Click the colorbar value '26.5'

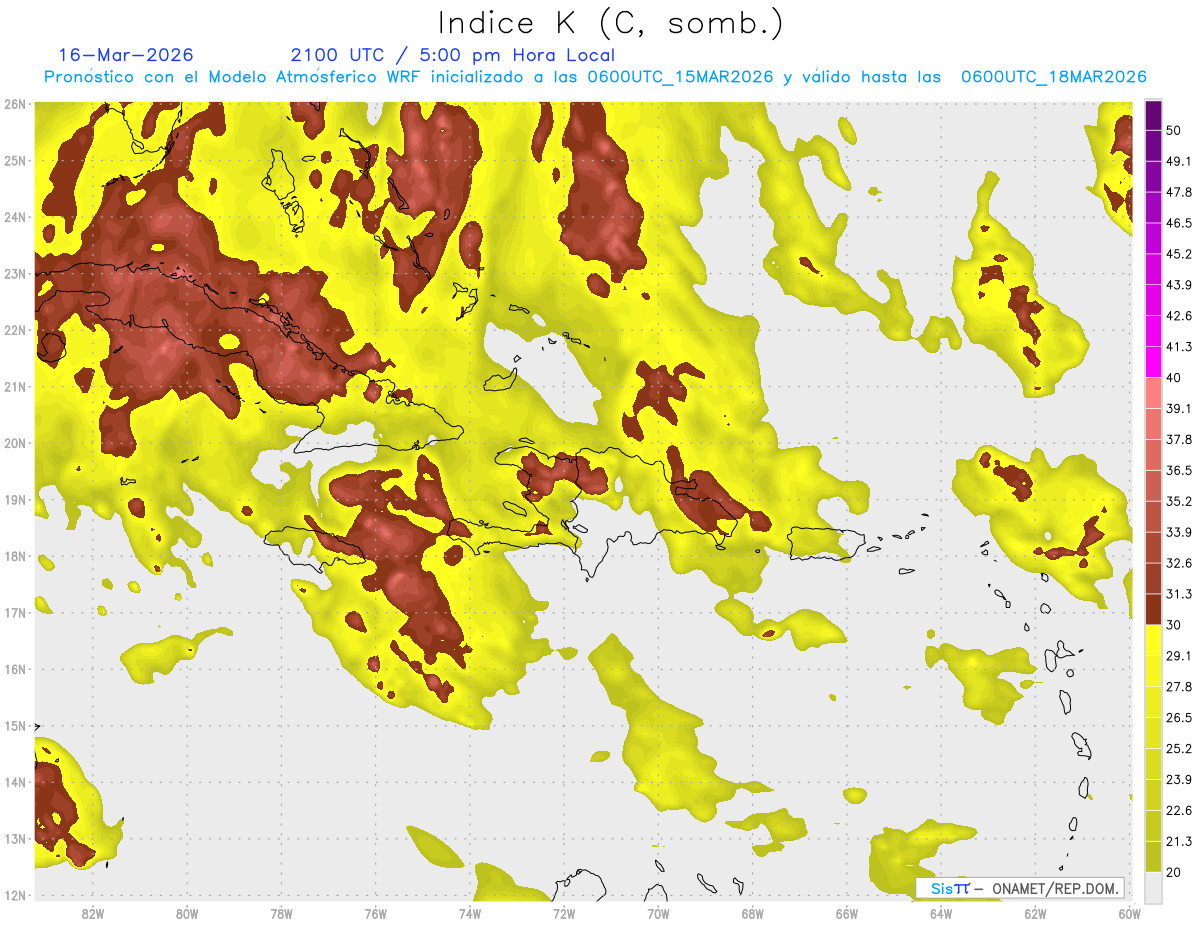[1179, 718]
